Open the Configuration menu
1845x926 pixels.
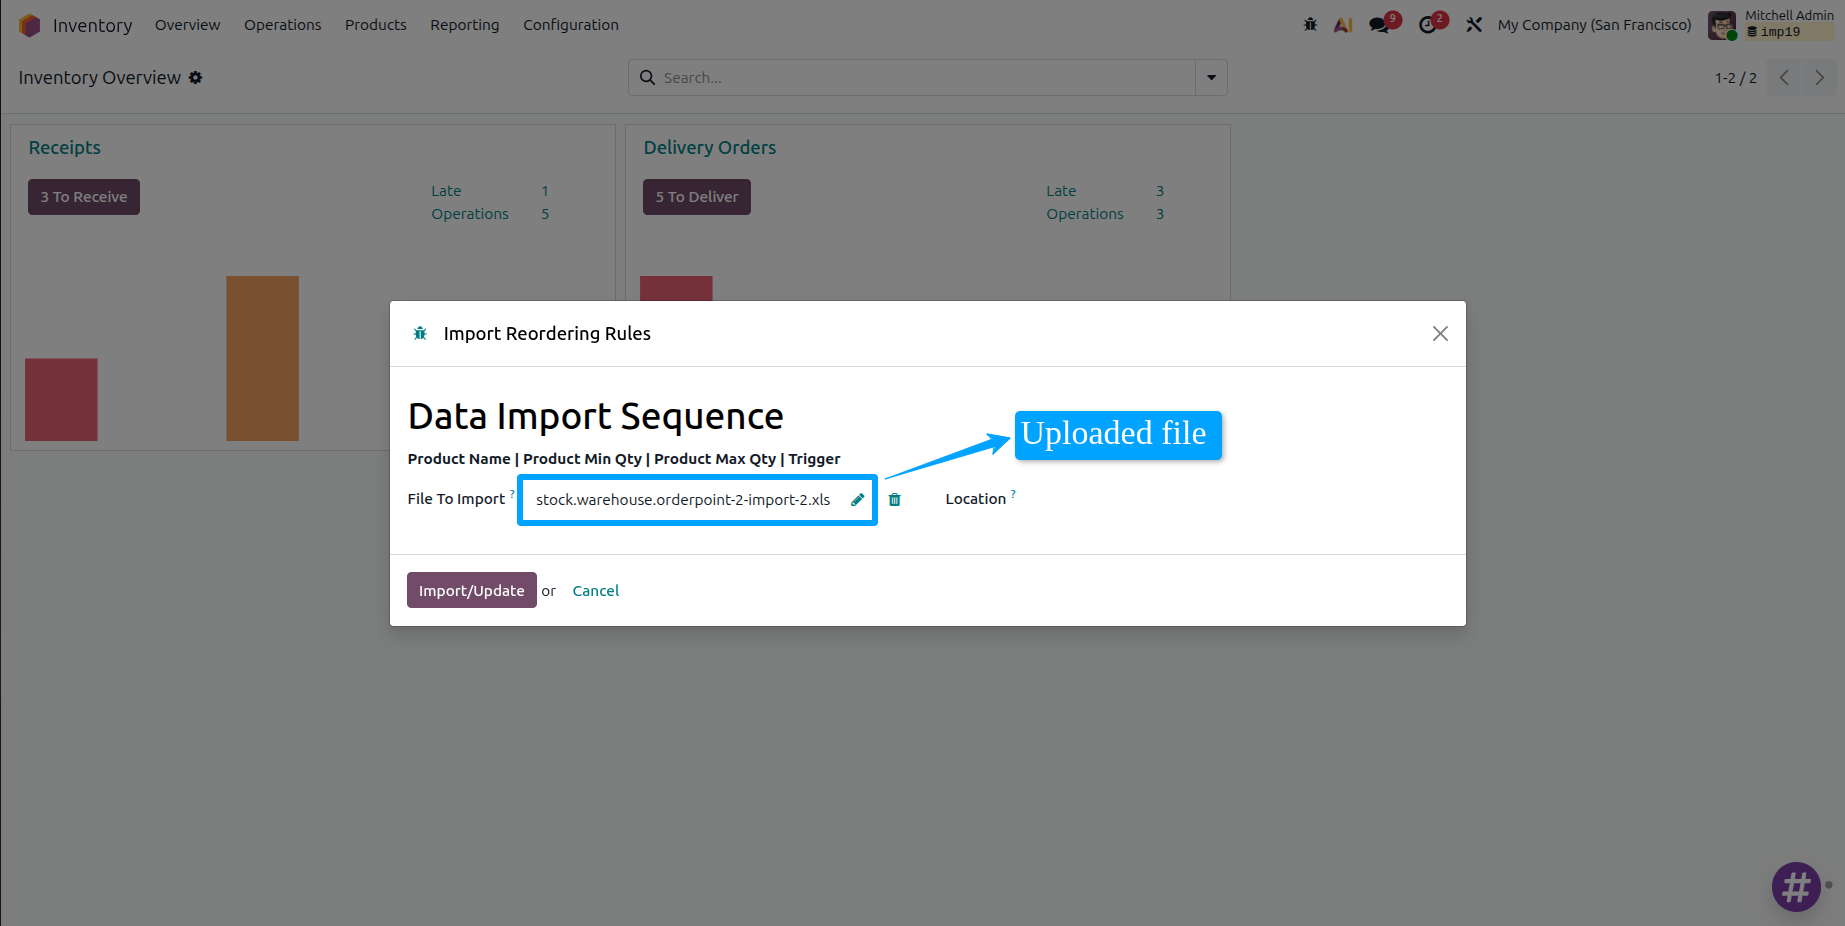tap(571, 25)
